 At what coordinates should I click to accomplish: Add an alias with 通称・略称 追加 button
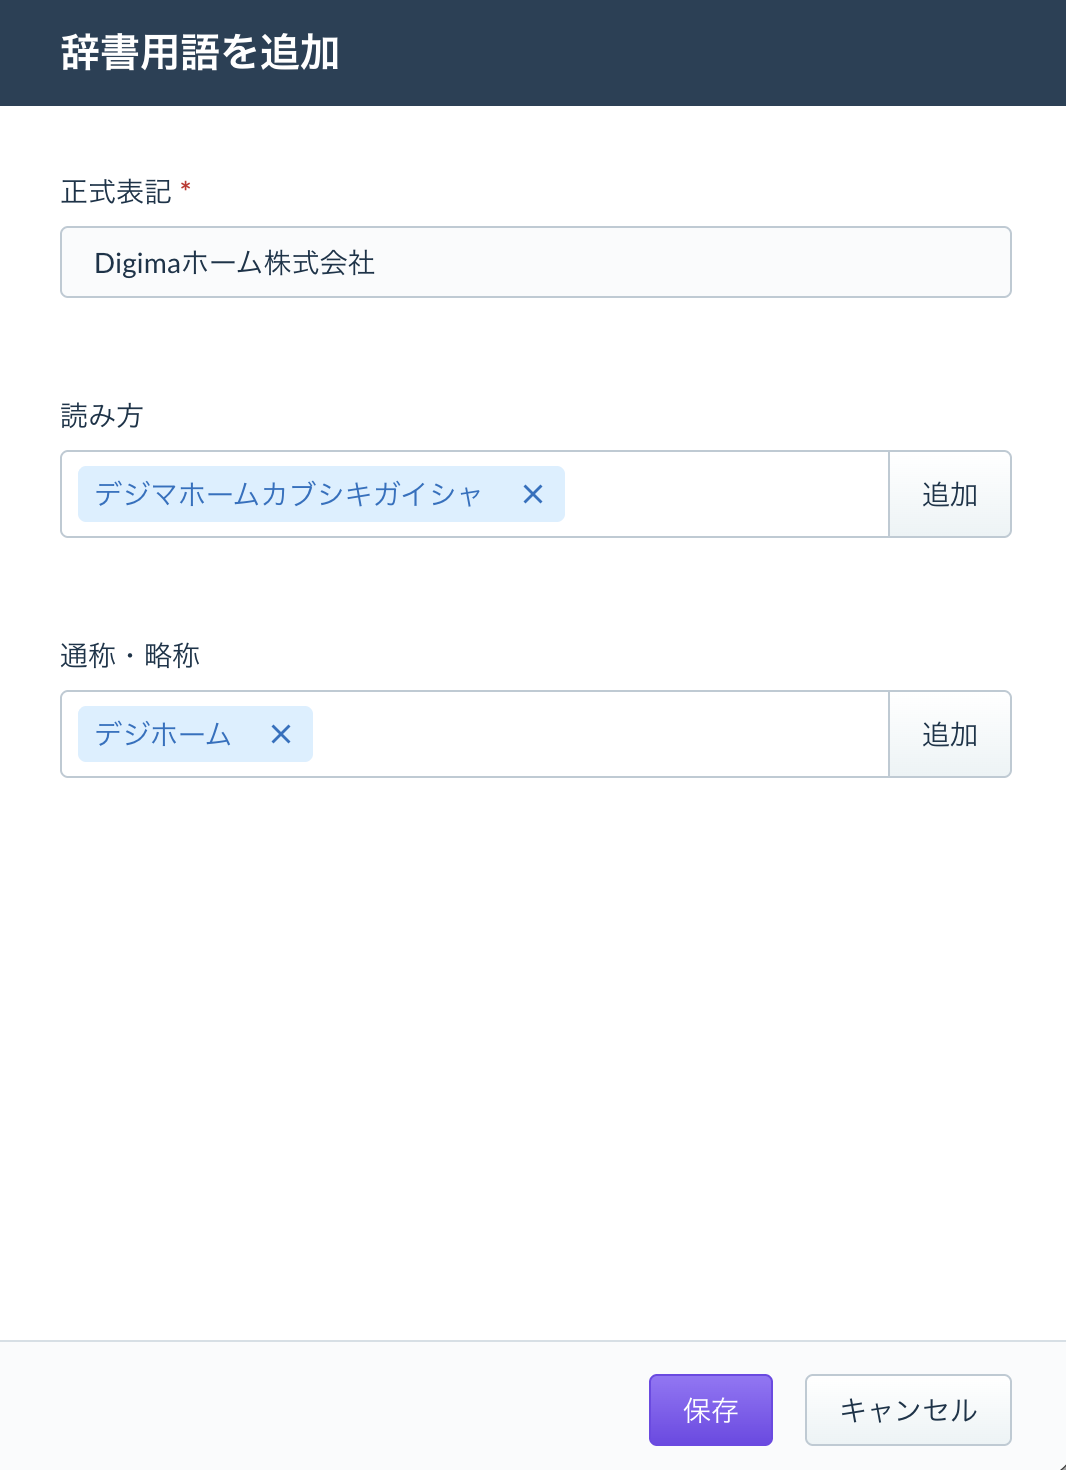pyautogui.click(x=950, y=734)
